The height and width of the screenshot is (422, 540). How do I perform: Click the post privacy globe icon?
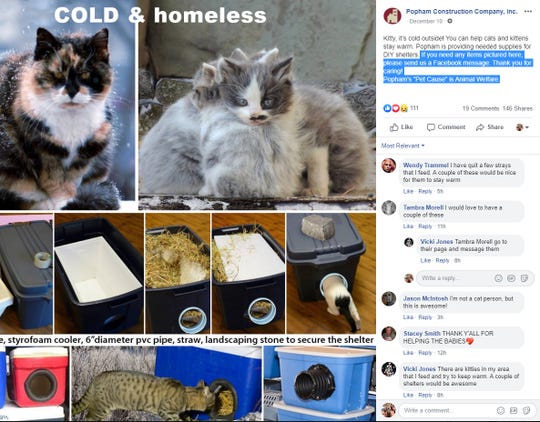coord(449,21)
